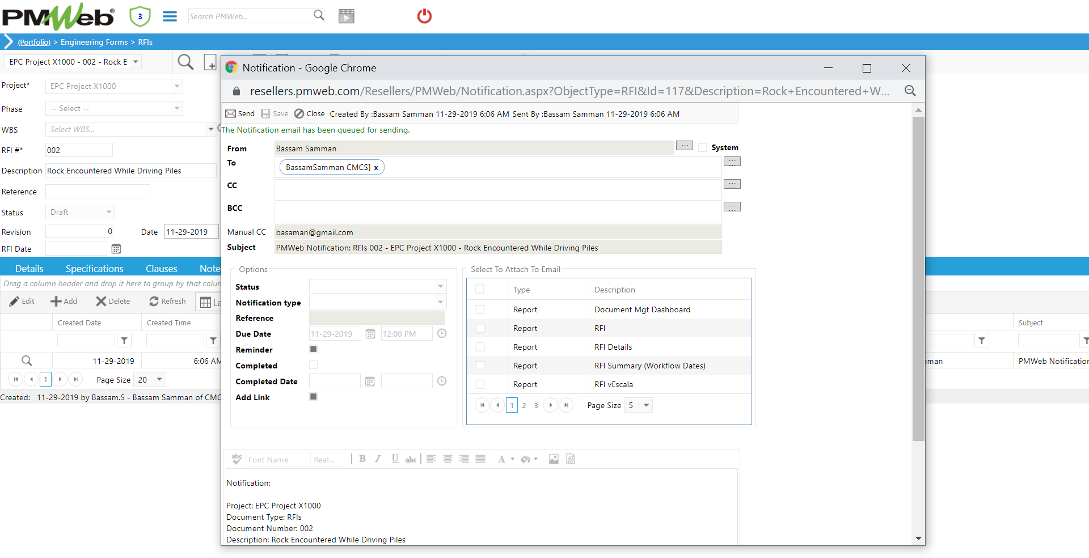Toggle spell check in editor toolbar

237,459
